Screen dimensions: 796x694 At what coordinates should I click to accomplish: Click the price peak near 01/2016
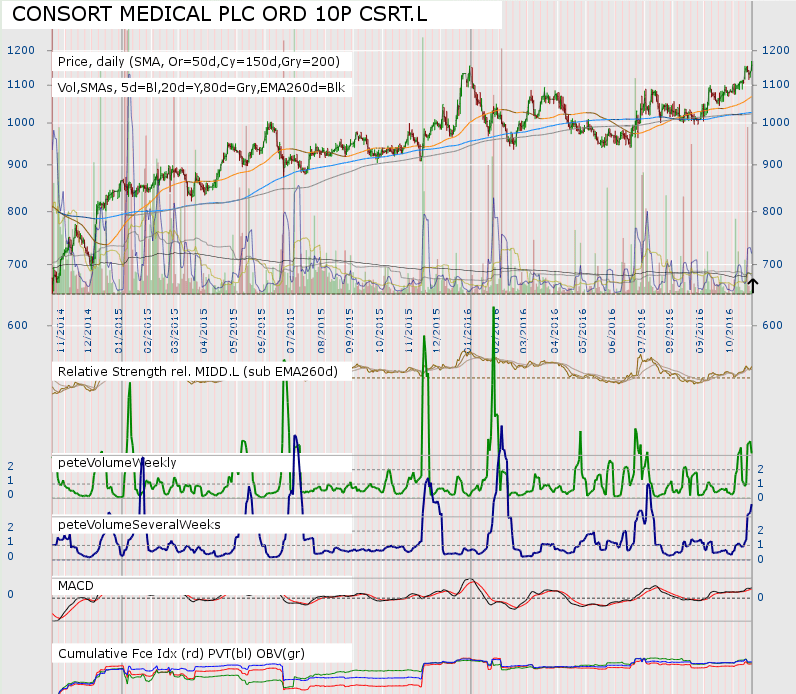470,69
